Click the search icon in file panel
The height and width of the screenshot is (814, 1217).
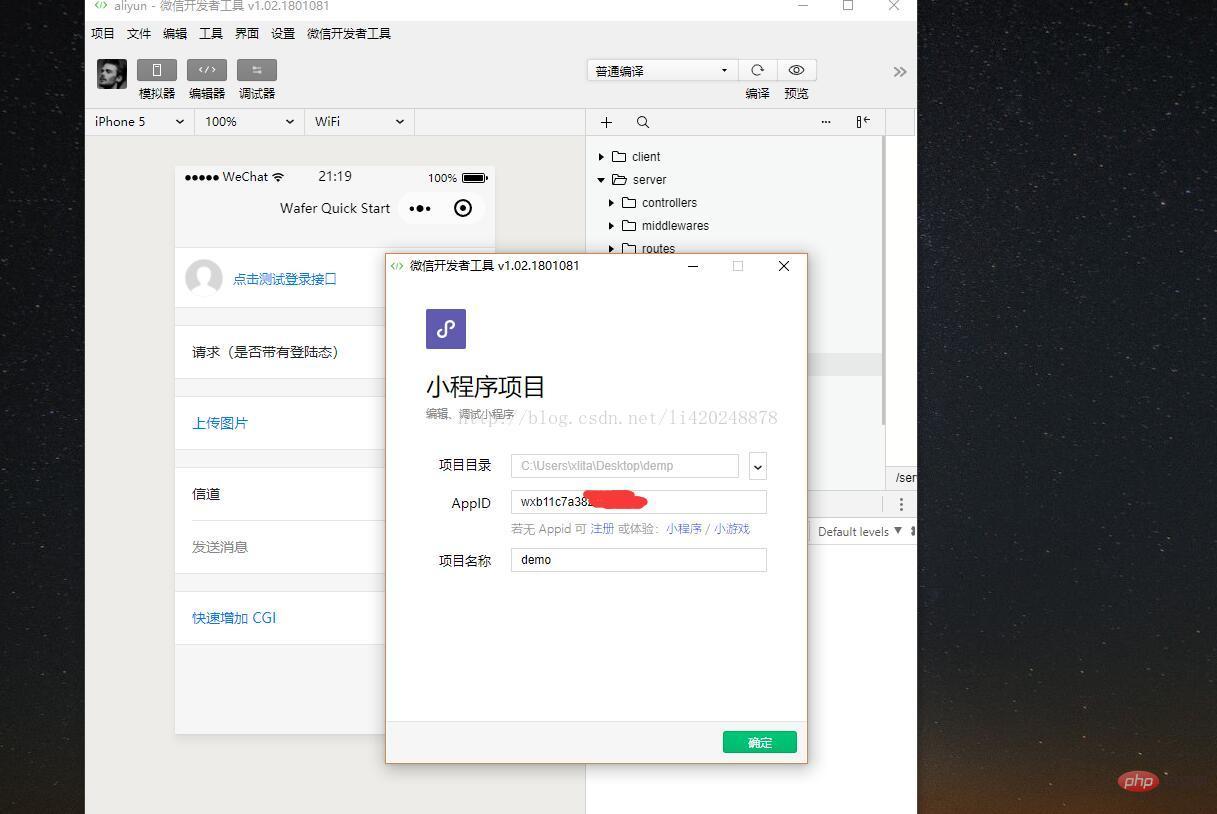pos(643,122)
